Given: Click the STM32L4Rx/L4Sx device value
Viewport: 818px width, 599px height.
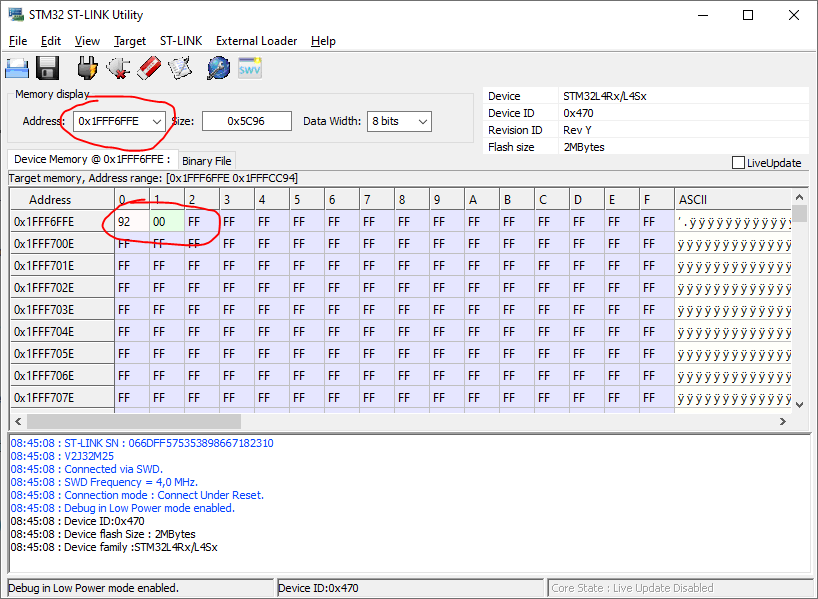Looking at the screenshot, I should (x=605, y=96).
